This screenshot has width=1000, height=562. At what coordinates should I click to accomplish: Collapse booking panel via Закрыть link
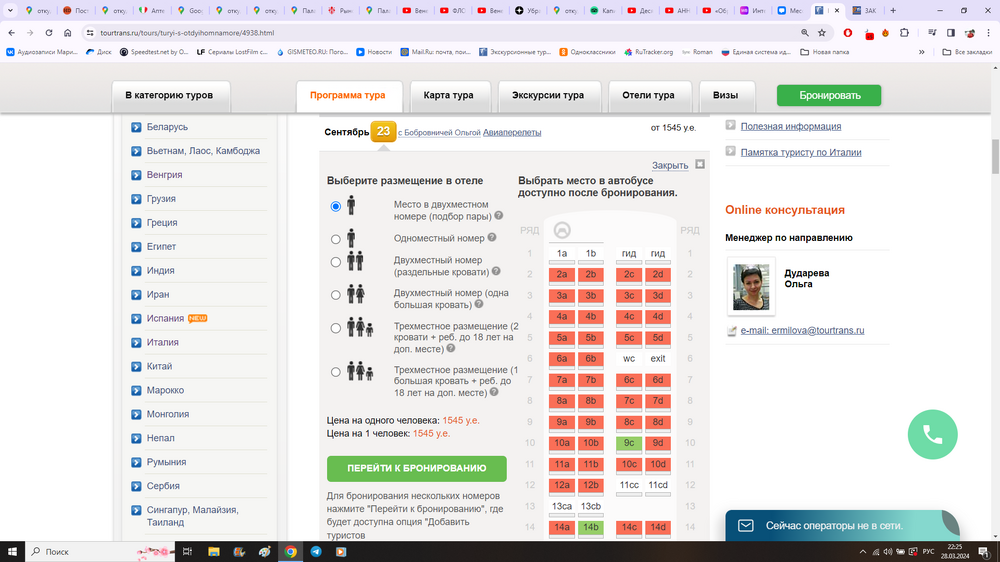coord(669,165)
